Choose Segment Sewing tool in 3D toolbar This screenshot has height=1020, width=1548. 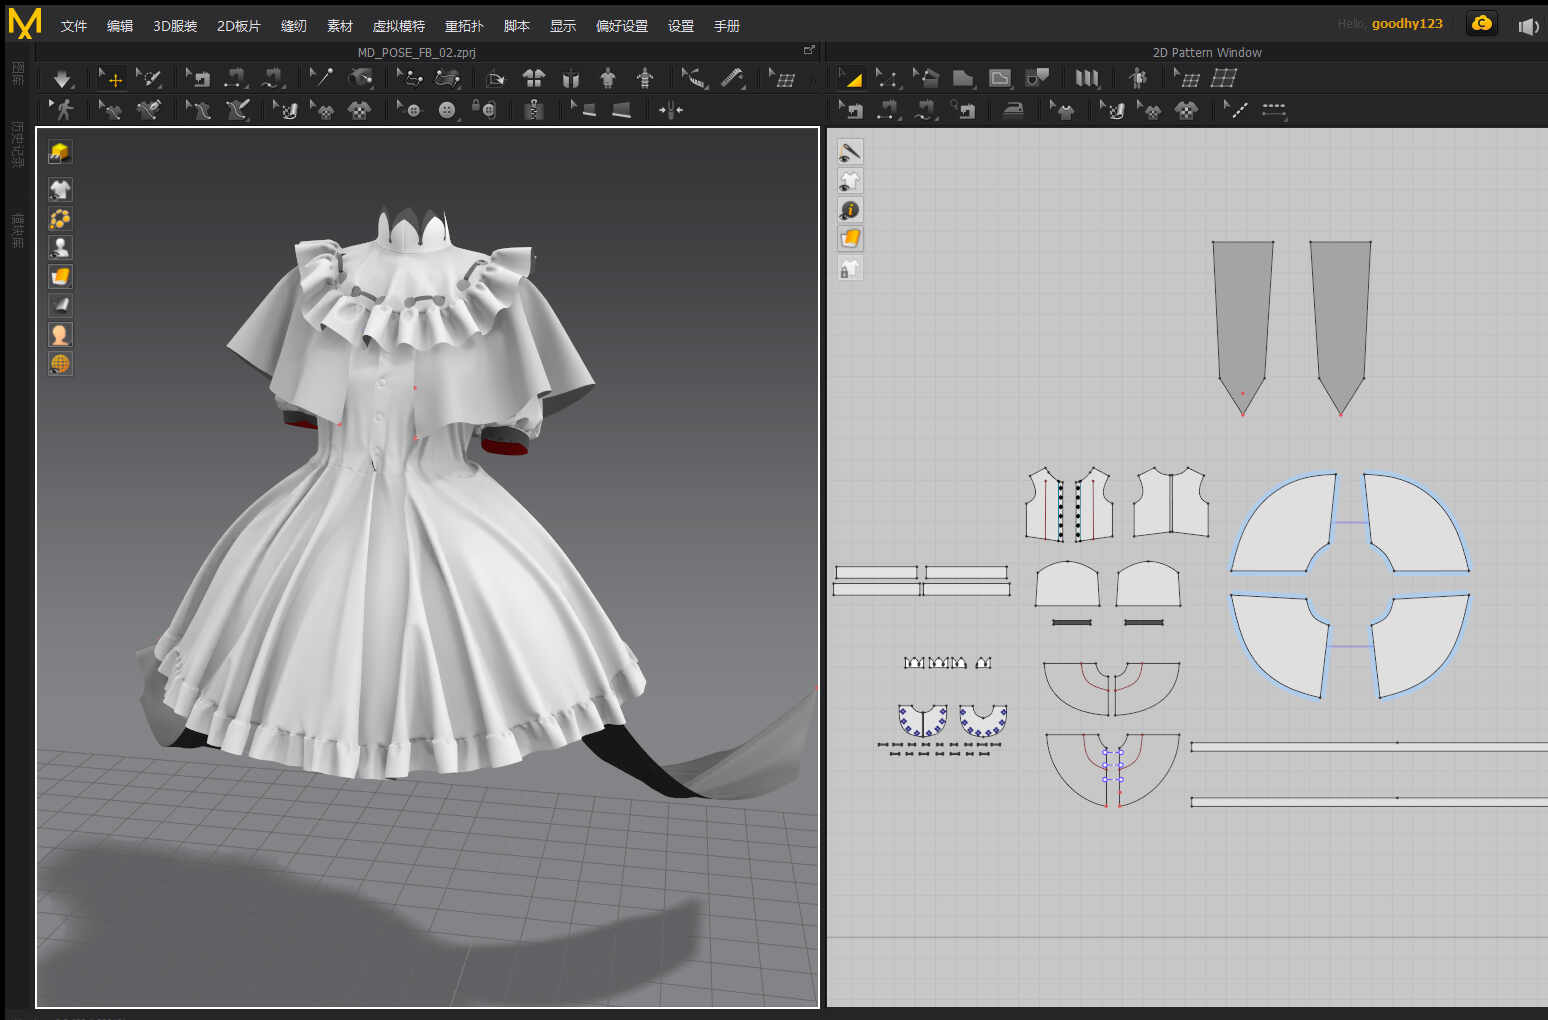(236, 79)
